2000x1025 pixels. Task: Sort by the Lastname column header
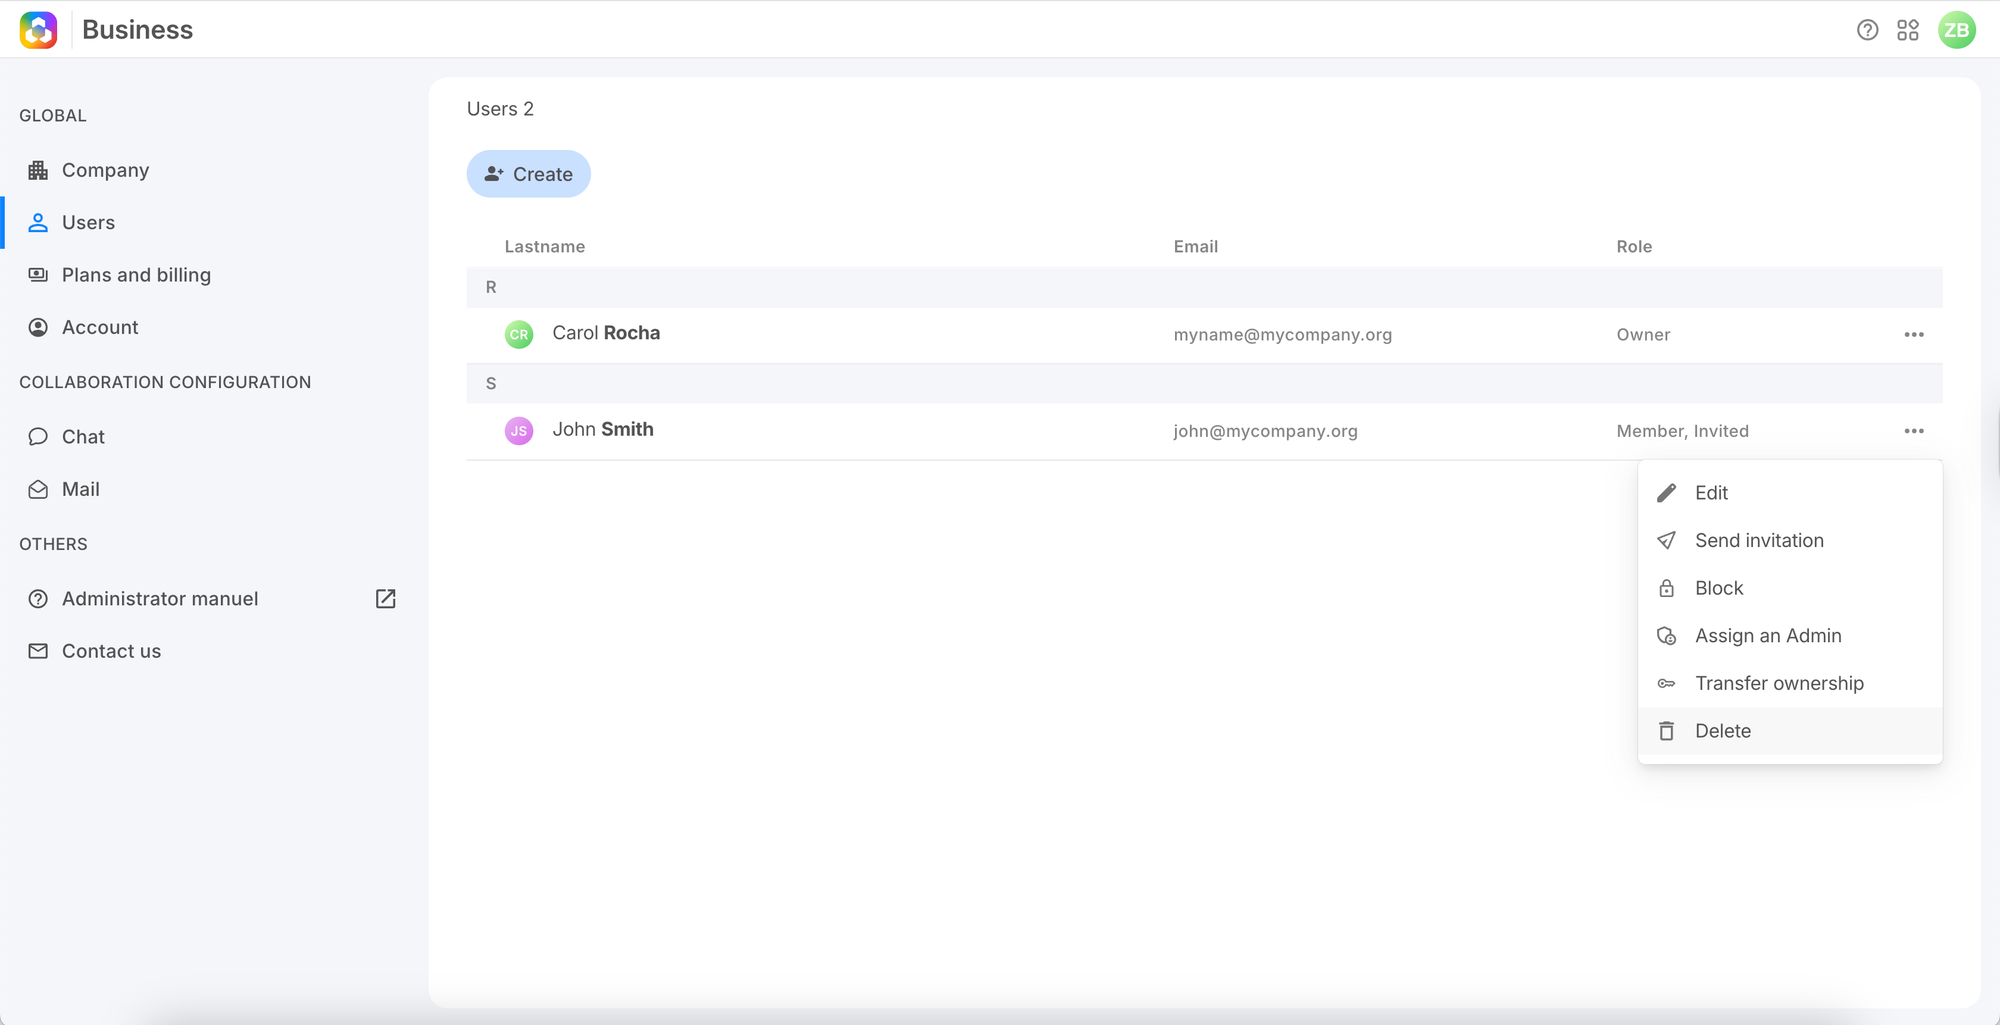tap(545, 247)
